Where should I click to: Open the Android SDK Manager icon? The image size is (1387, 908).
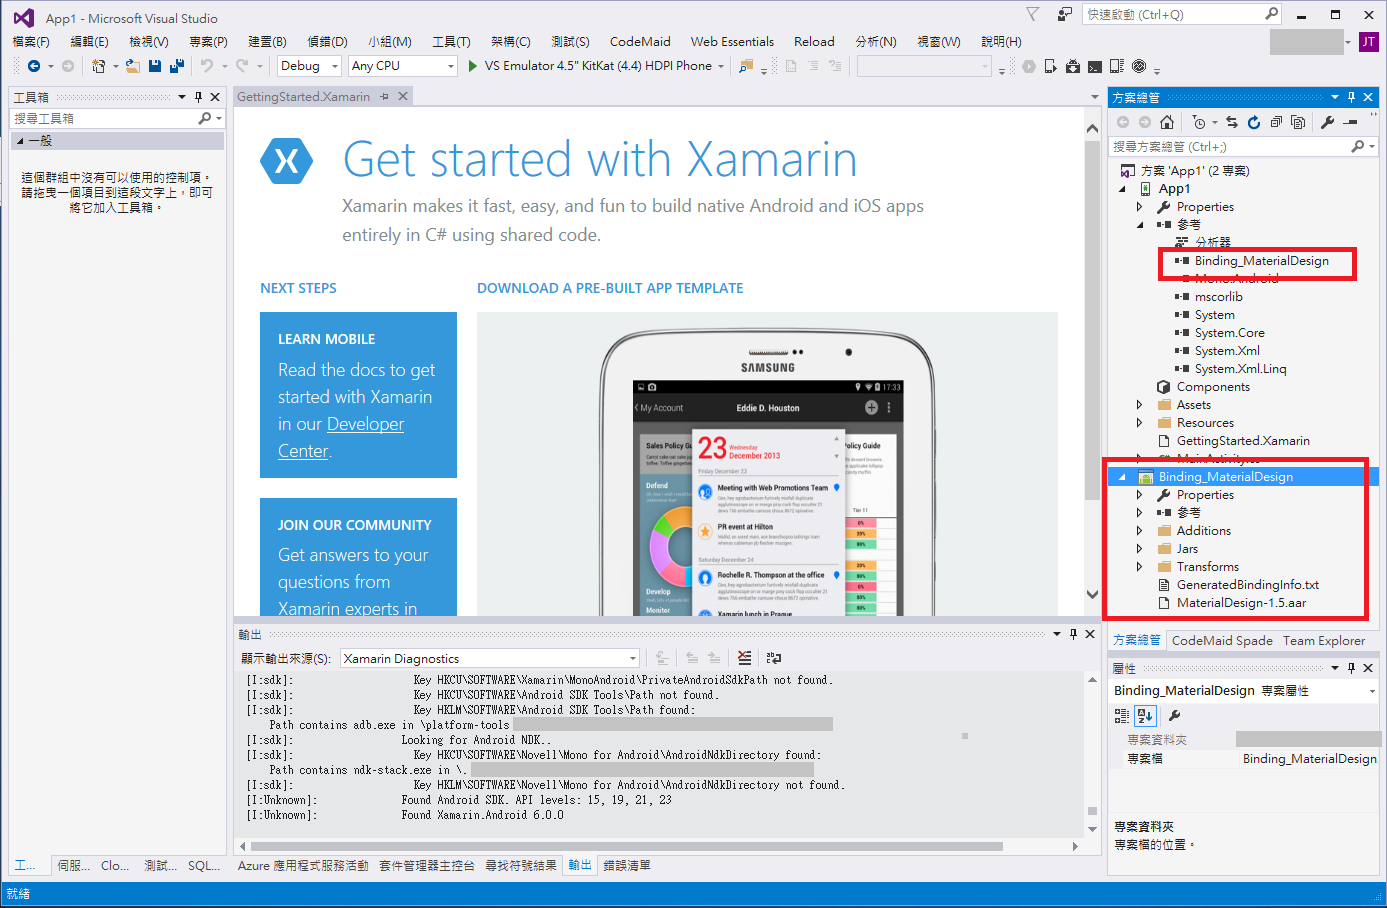[1073, 66]
